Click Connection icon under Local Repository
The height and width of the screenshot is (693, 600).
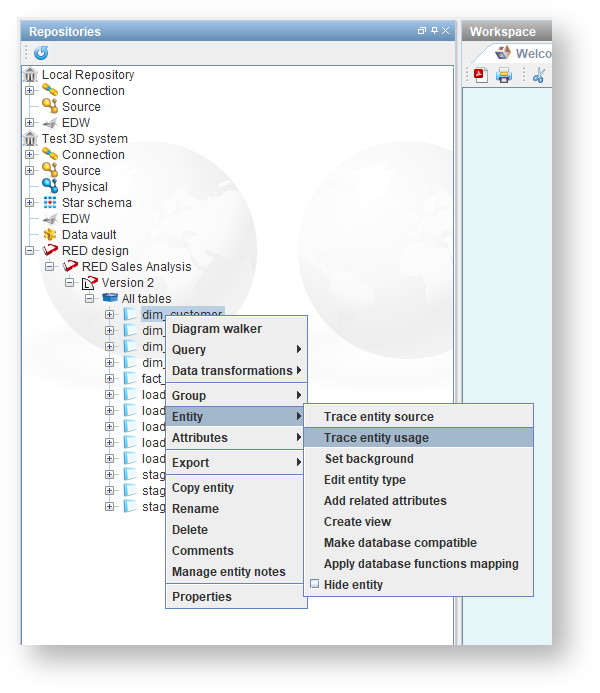(x=50, y=91)
